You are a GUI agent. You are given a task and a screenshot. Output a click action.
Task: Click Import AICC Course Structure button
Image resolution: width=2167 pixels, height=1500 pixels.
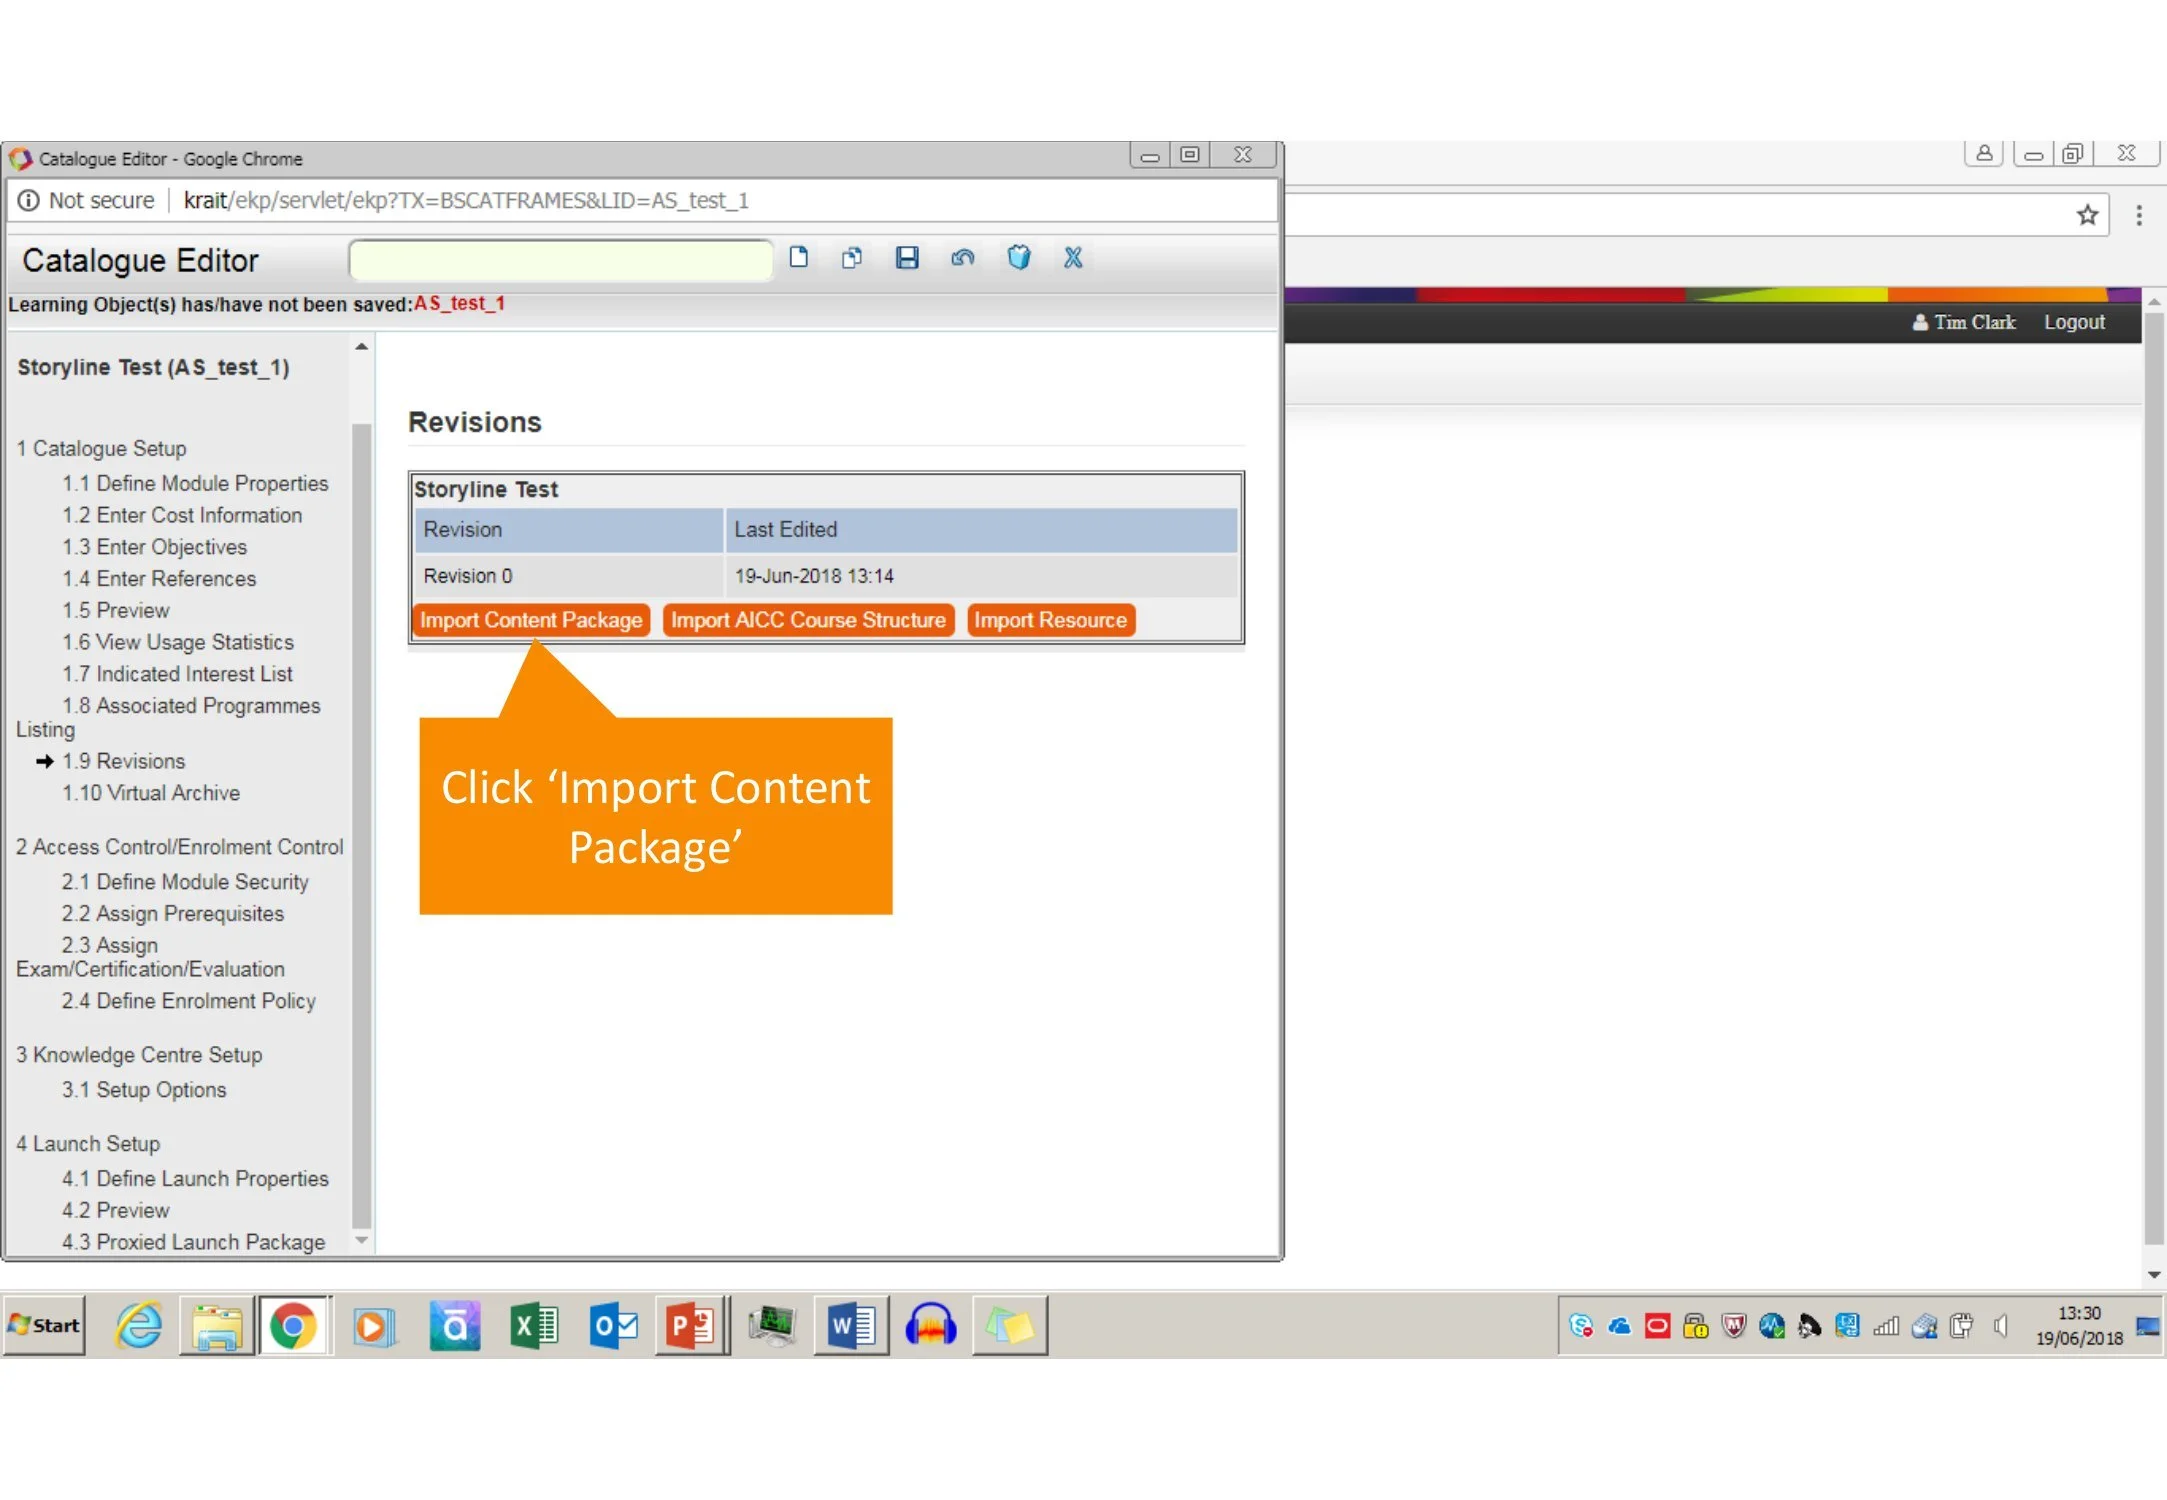pyautogui.click(x=808, y=620)
